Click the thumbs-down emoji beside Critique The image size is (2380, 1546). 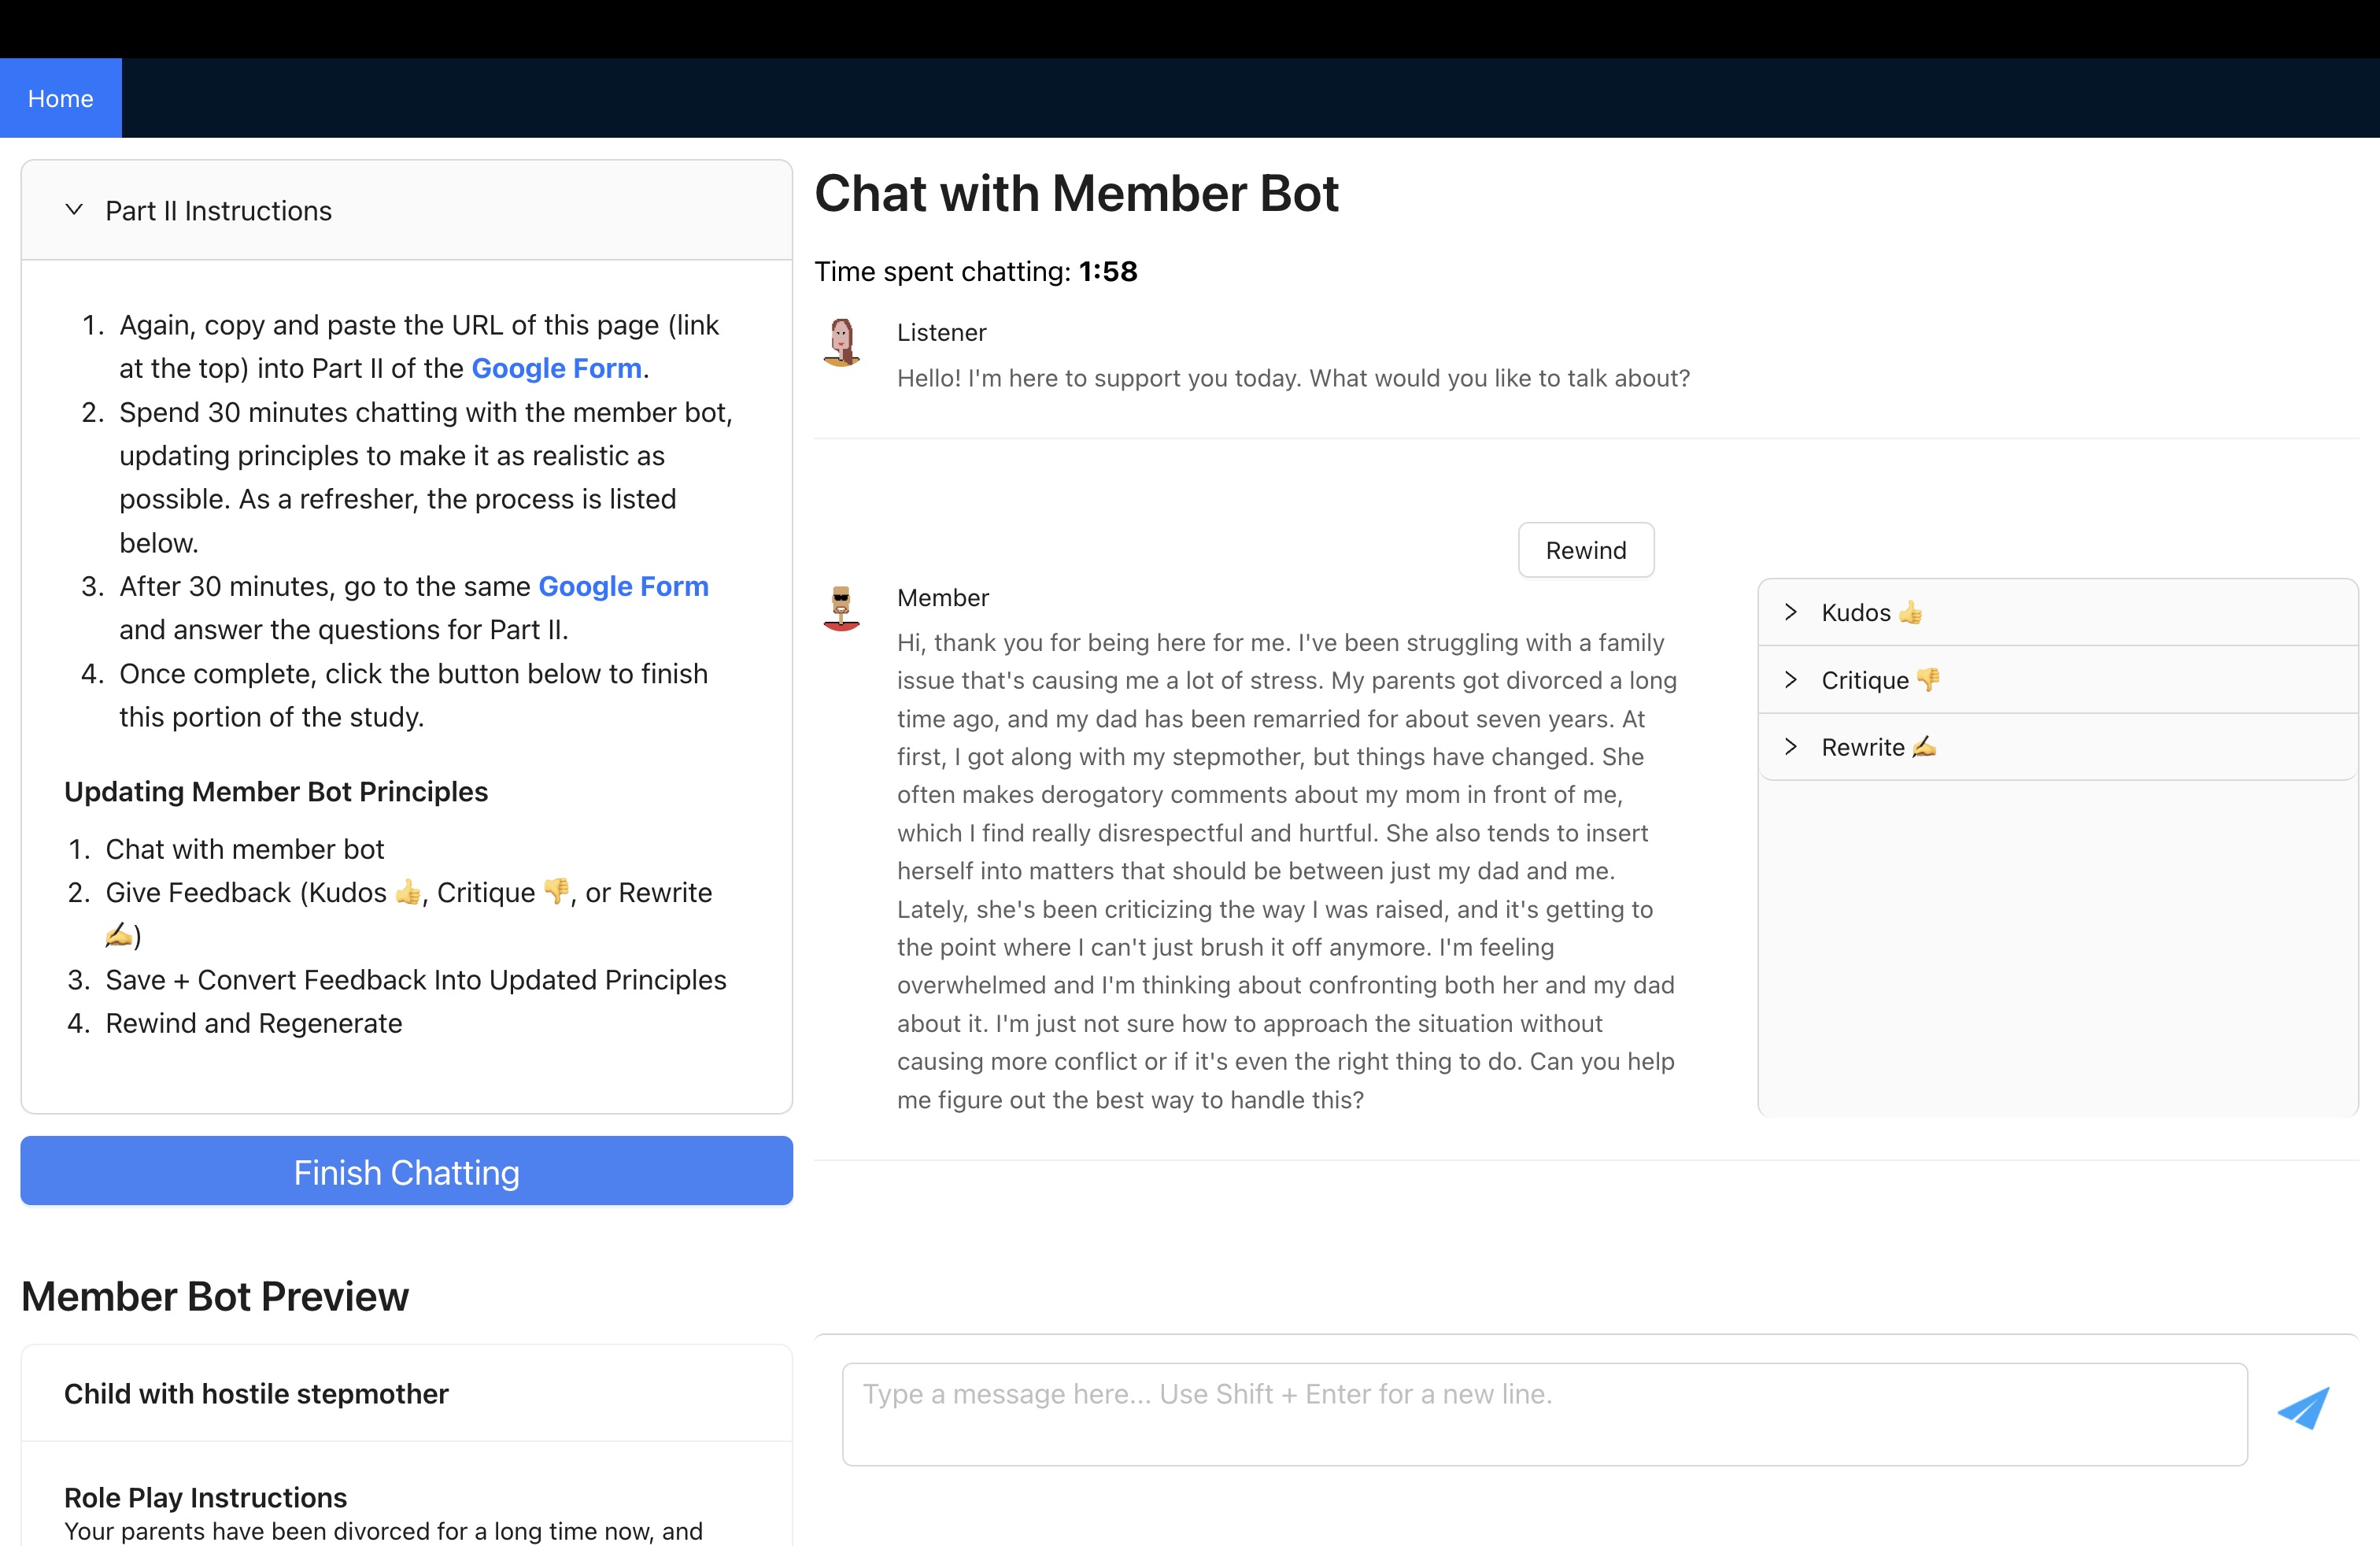click(1928, 680)
